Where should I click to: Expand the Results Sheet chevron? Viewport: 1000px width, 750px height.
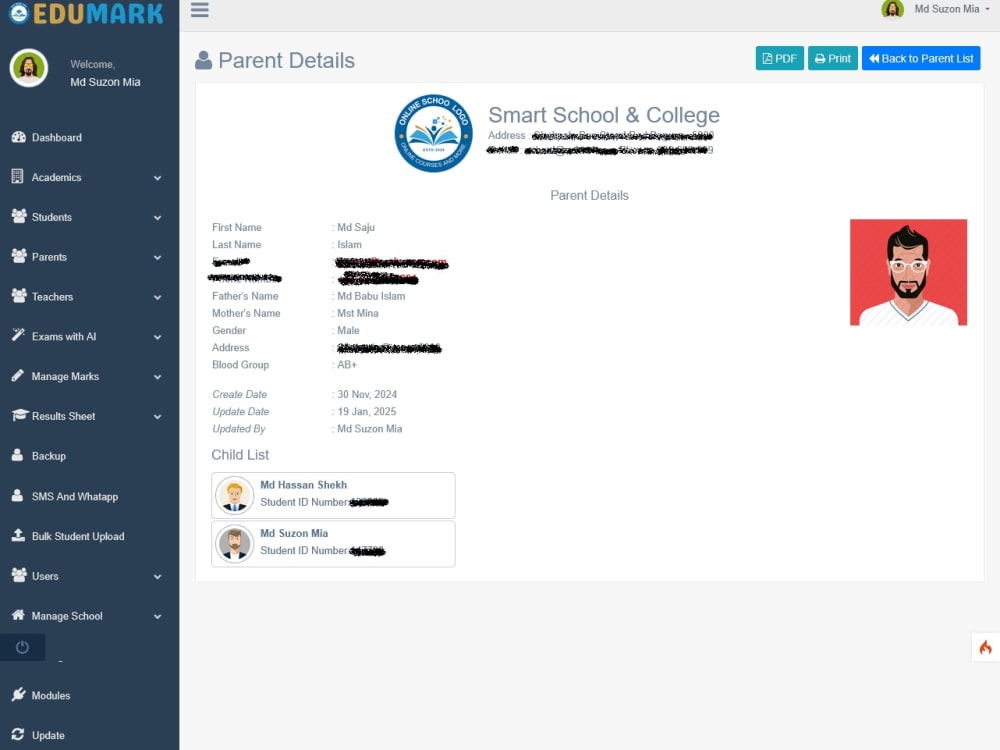point(158,416)
